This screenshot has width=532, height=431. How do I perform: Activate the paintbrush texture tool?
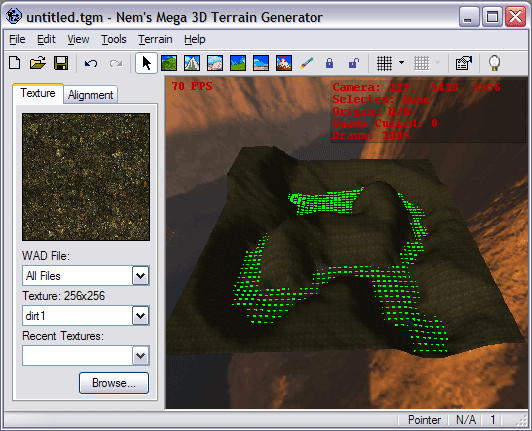tap(307, 63)
